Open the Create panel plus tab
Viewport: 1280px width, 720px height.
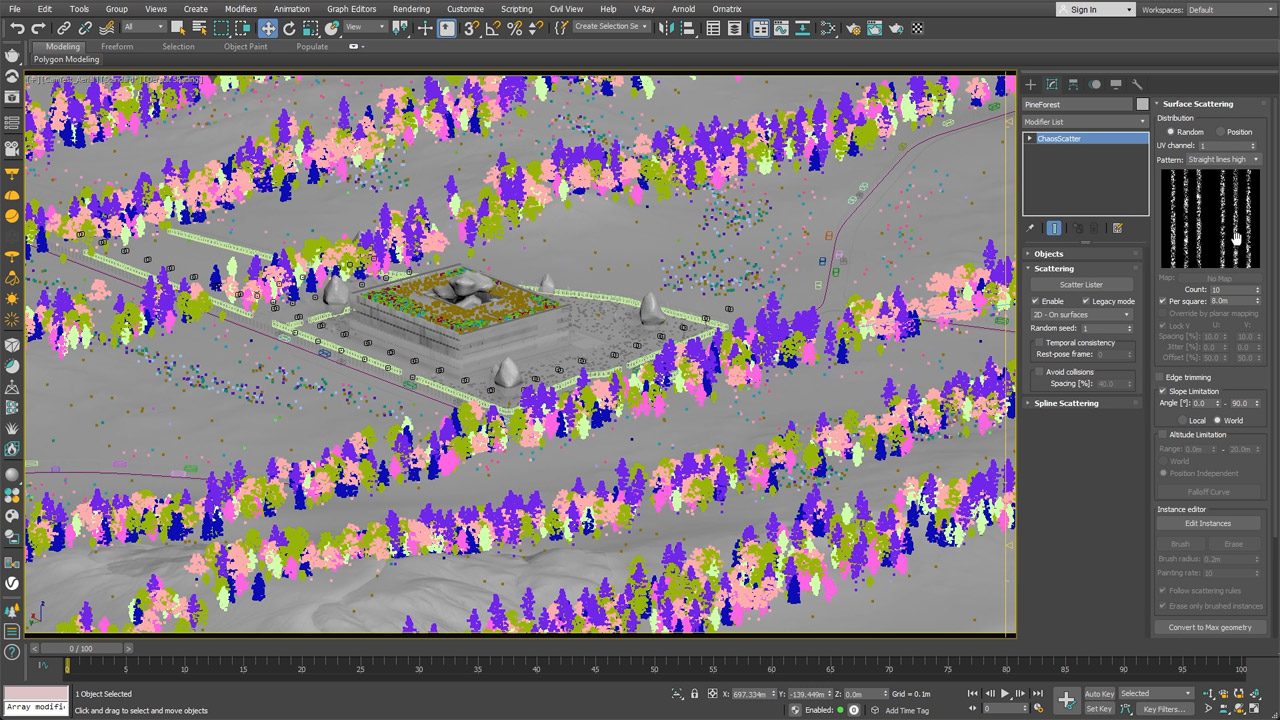[1031, 84]
